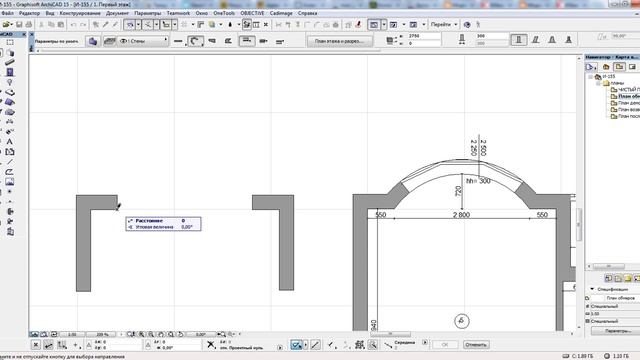This screenshot has height=360, width=640.
Task: Select the Text tool (A) in toolbox
Action: click(10, 142)
